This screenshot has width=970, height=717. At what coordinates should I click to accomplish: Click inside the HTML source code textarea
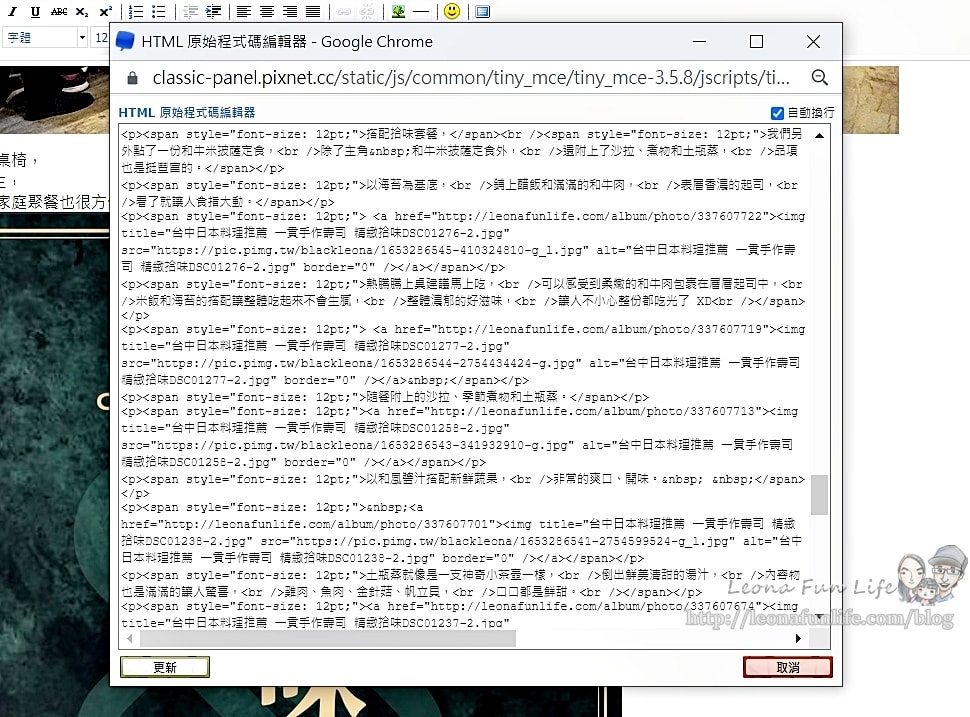(x=460, y=380)
